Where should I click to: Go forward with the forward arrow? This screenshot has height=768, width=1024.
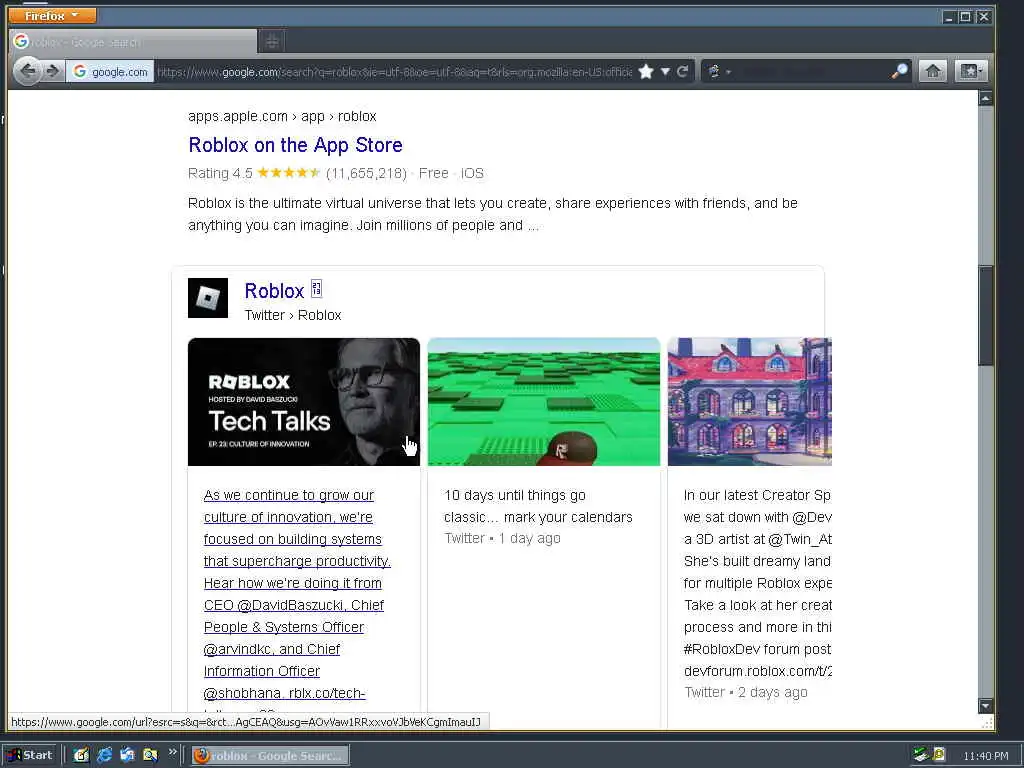pos(53,71)
